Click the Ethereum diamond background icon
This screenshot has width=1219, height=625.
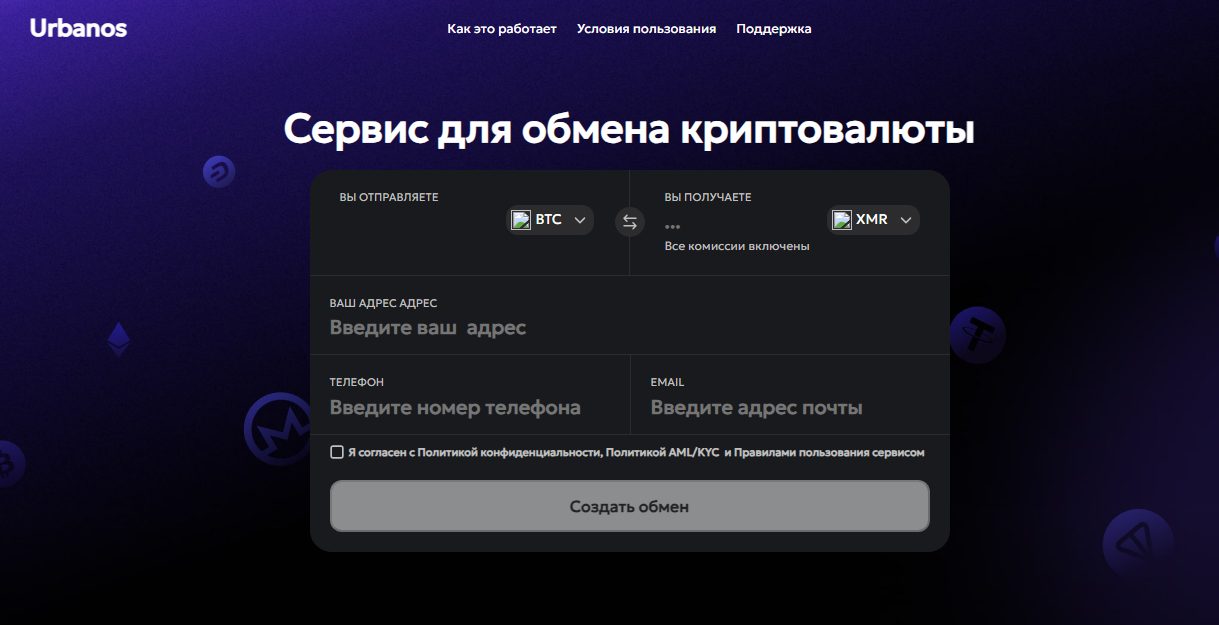[x=119, y=339]
